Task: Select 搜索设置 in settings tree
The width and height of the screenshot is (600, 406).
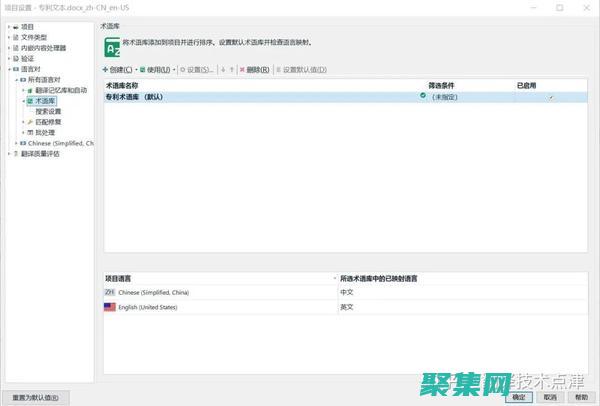Action: click(48, 112)
